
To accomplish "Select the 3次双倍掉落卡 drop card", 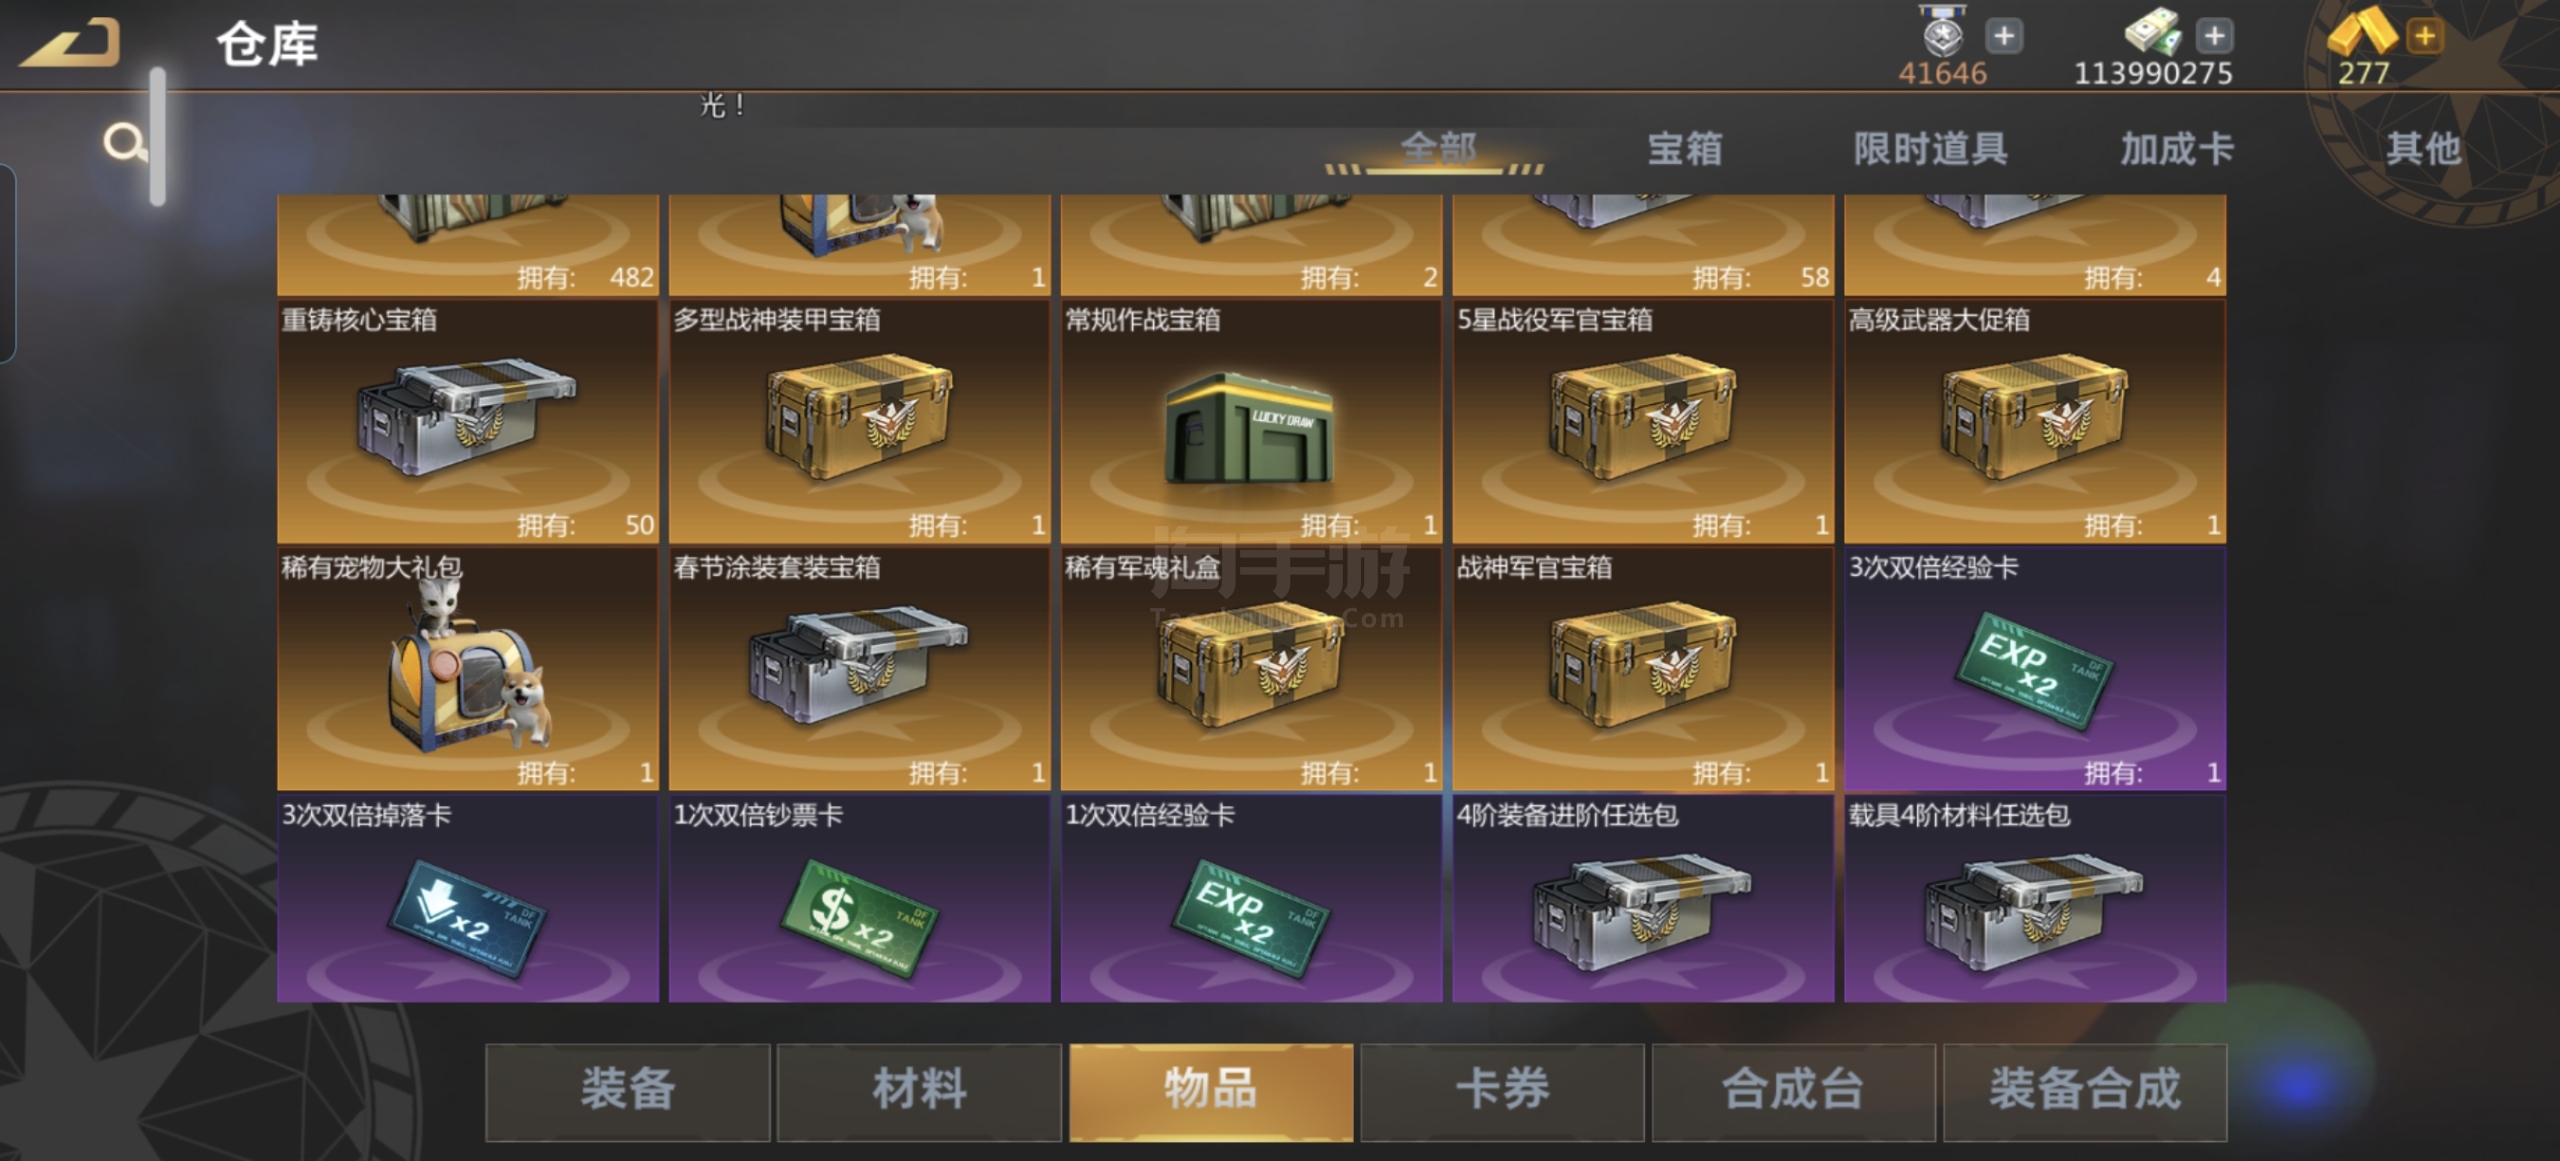I will point(468,899).
